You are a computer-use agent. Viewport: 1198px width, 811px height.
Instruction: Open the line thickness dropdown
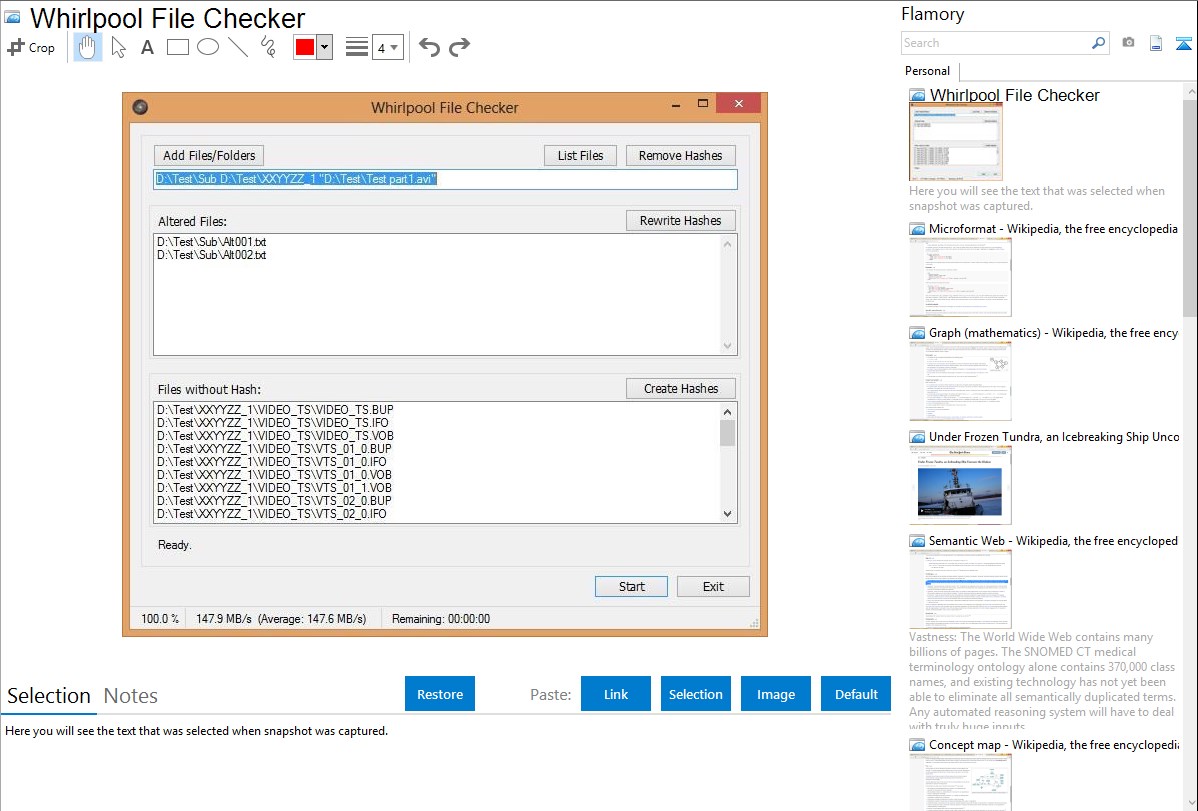387,47
